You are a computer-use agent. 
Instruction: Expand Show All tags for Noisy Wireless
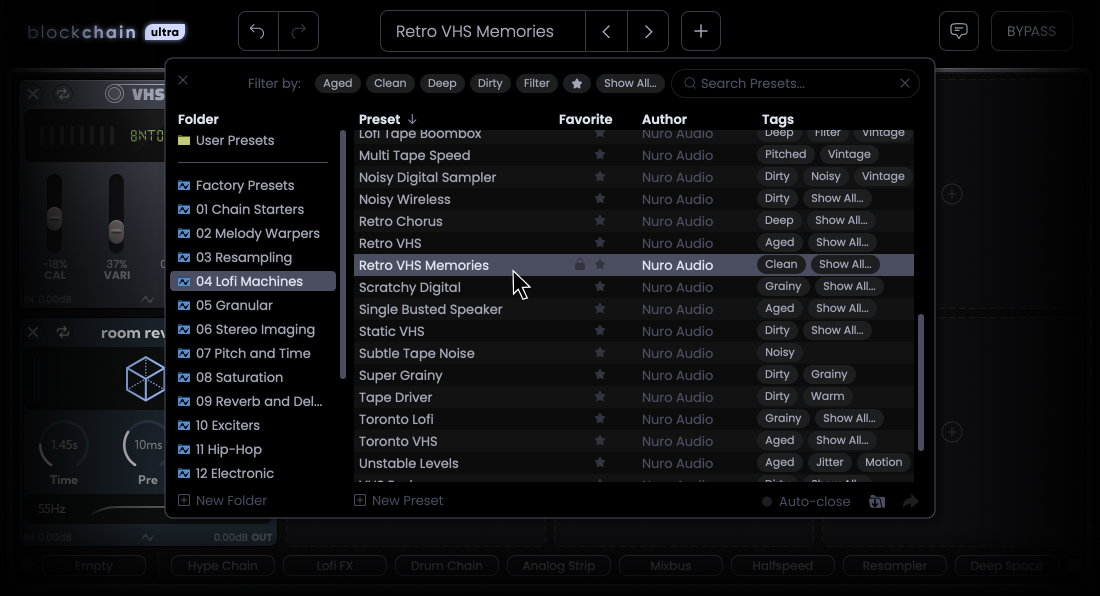(837, 198)
